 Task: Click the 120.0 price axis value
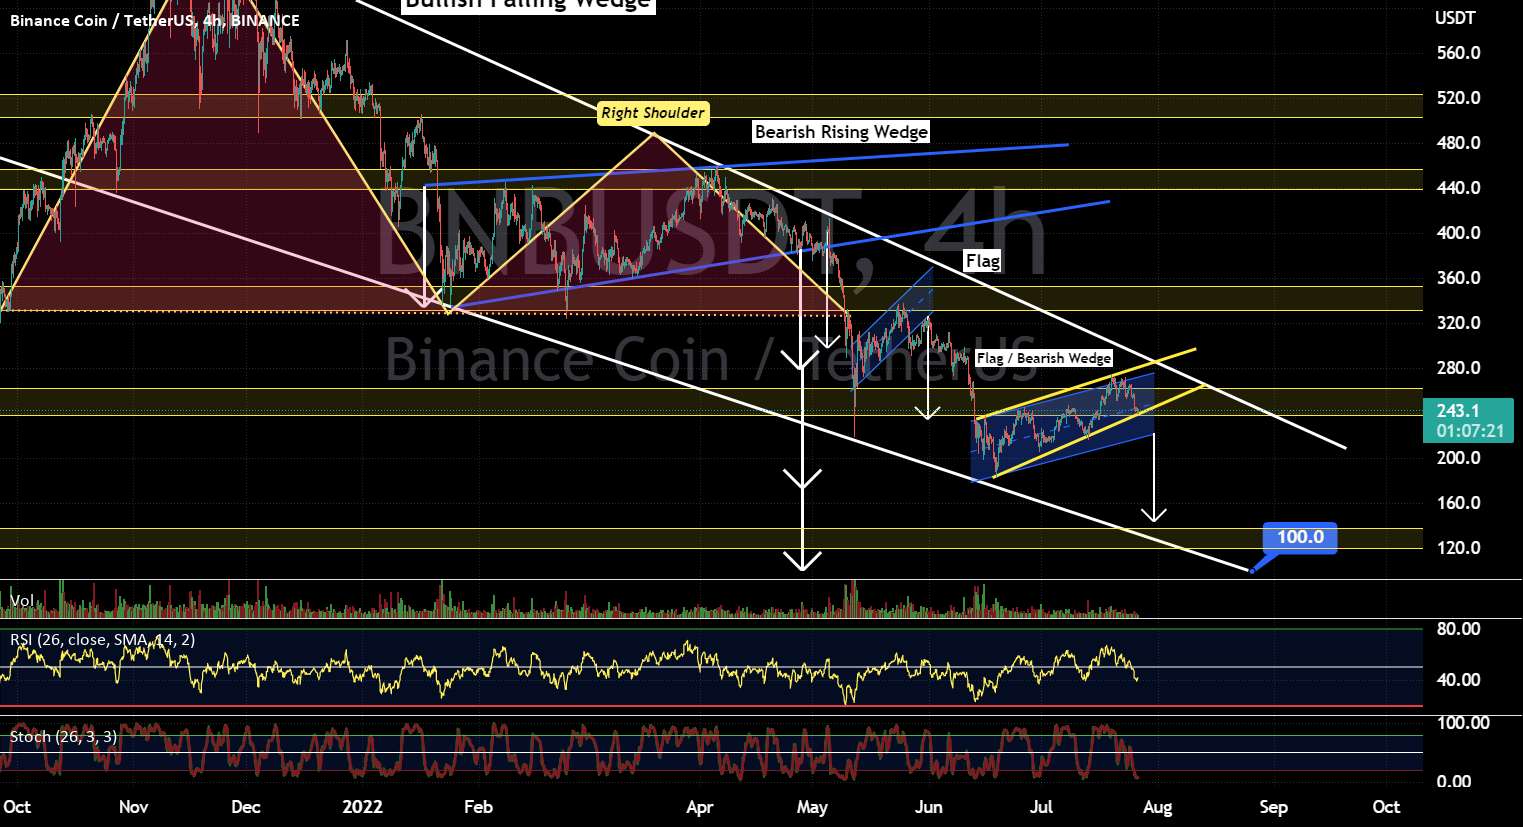pos(1458,548)
